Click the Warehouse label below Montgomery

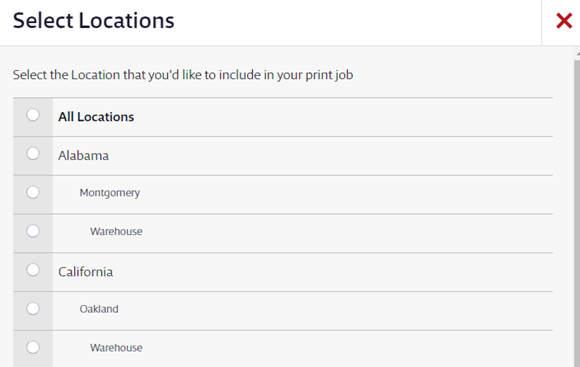[116, 232]
